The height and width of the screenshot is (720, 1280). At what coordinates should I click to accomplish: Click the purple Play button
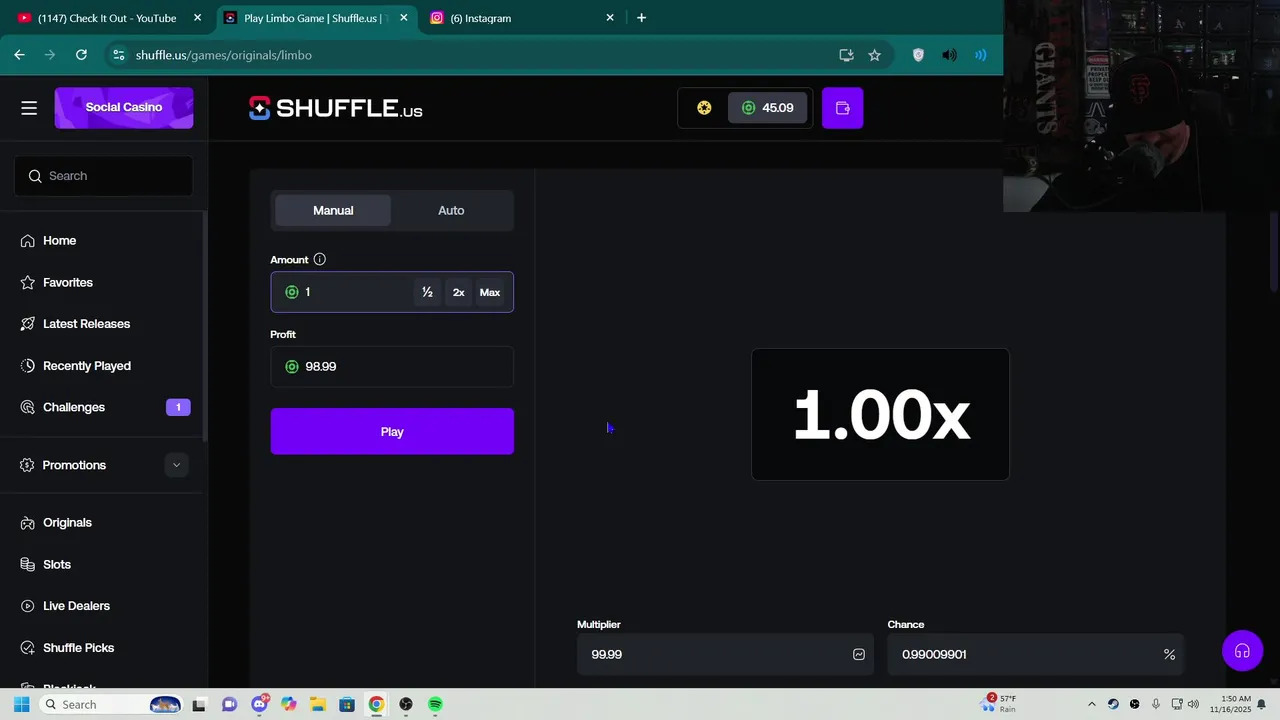point(392,431)
